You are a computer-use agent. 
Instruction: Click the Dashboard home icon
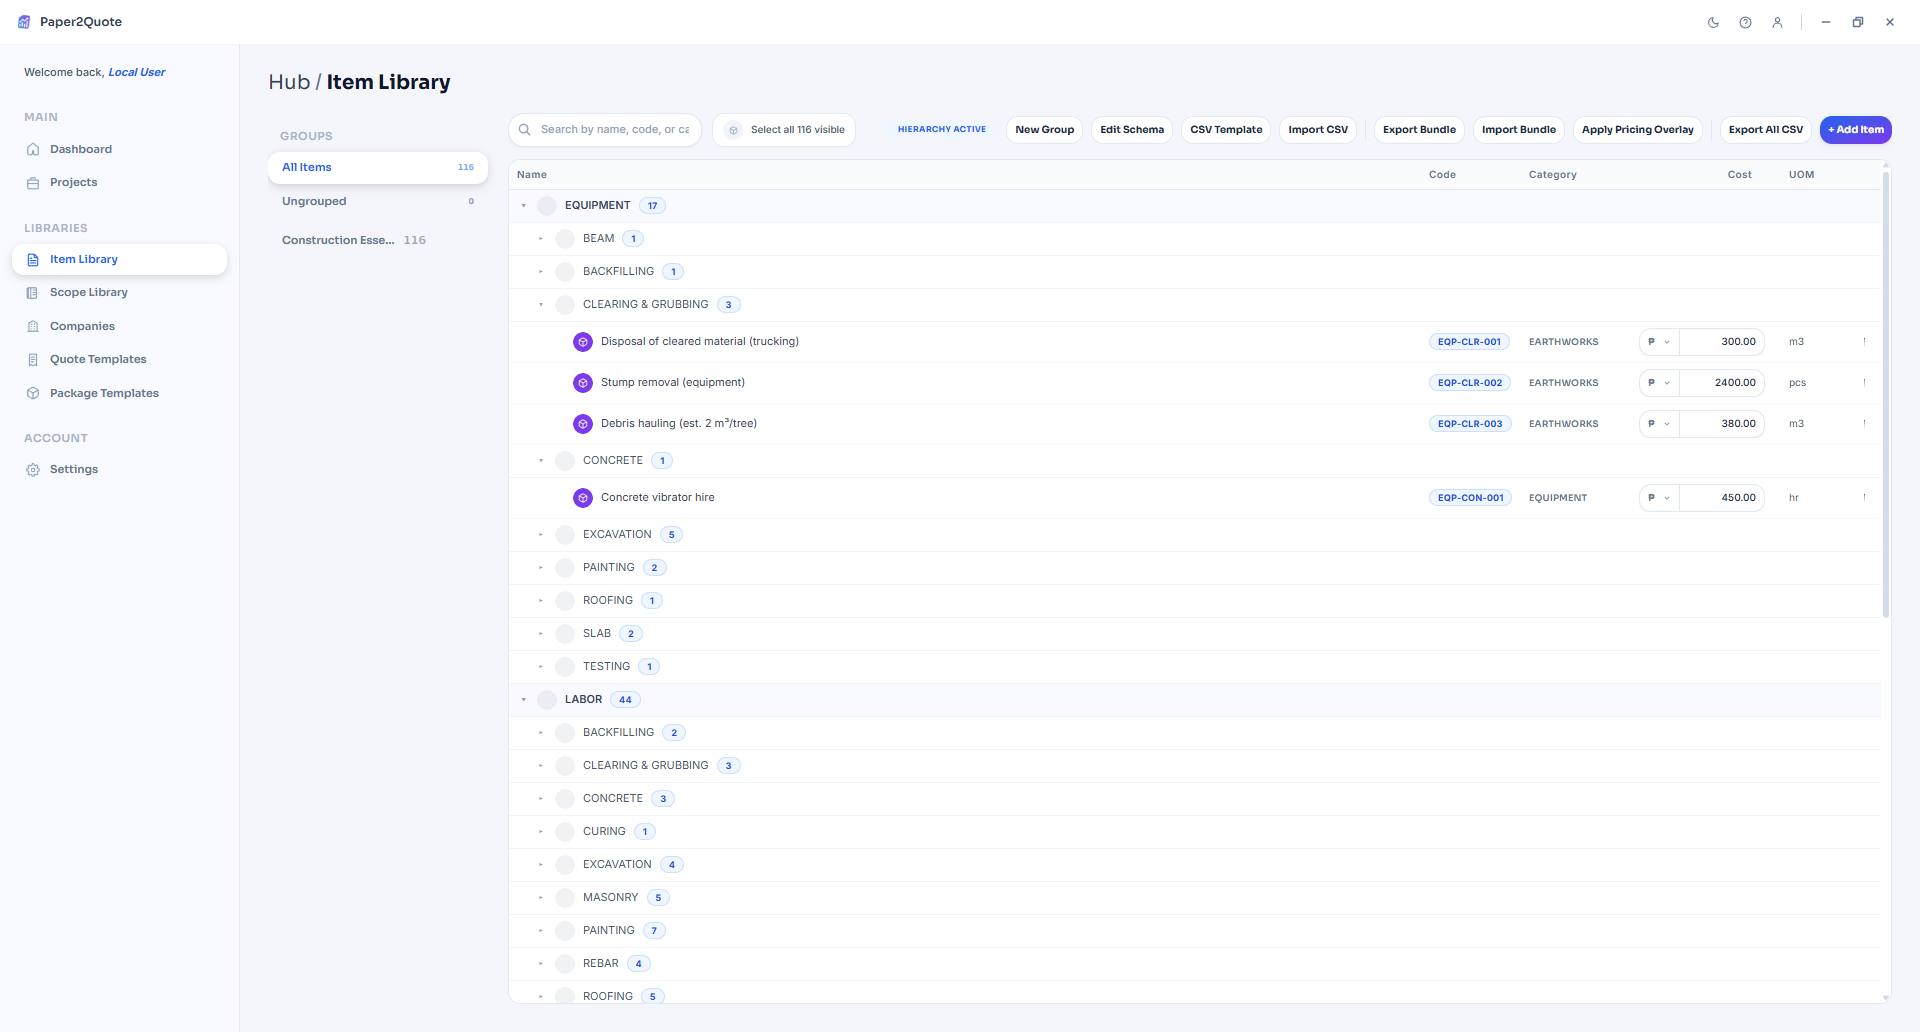click(x=33, y=149)
